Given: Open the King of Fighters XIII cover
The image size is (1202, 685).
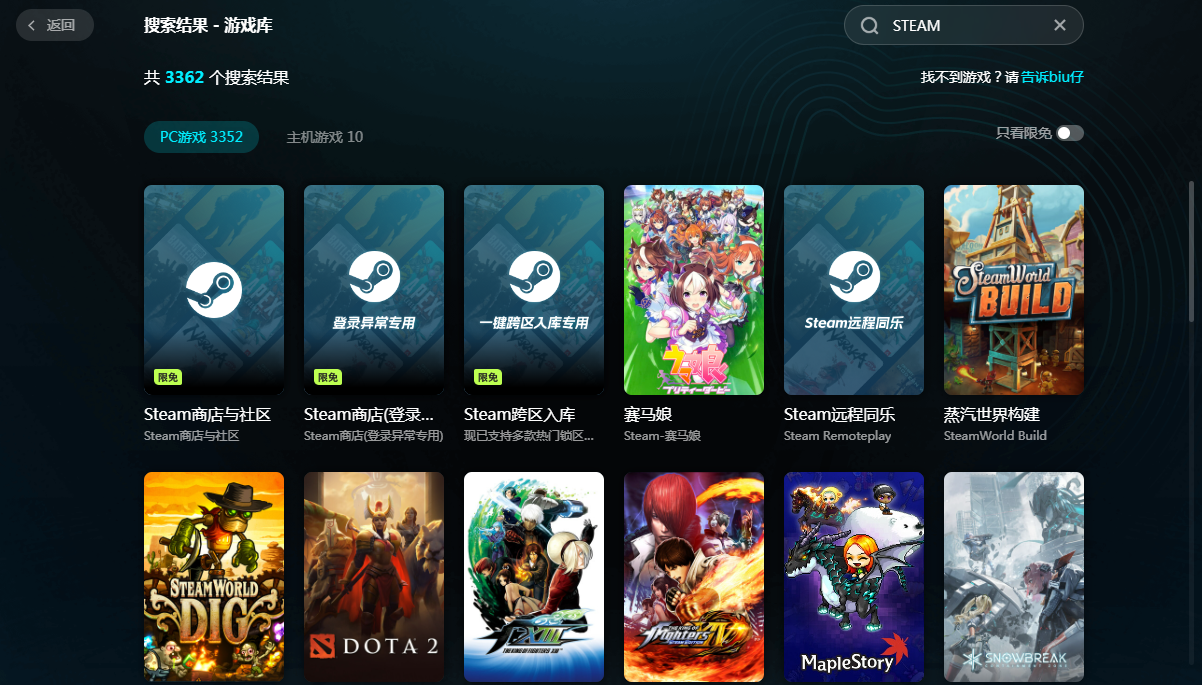Looking at the screenshot, I should coord(534,577).
